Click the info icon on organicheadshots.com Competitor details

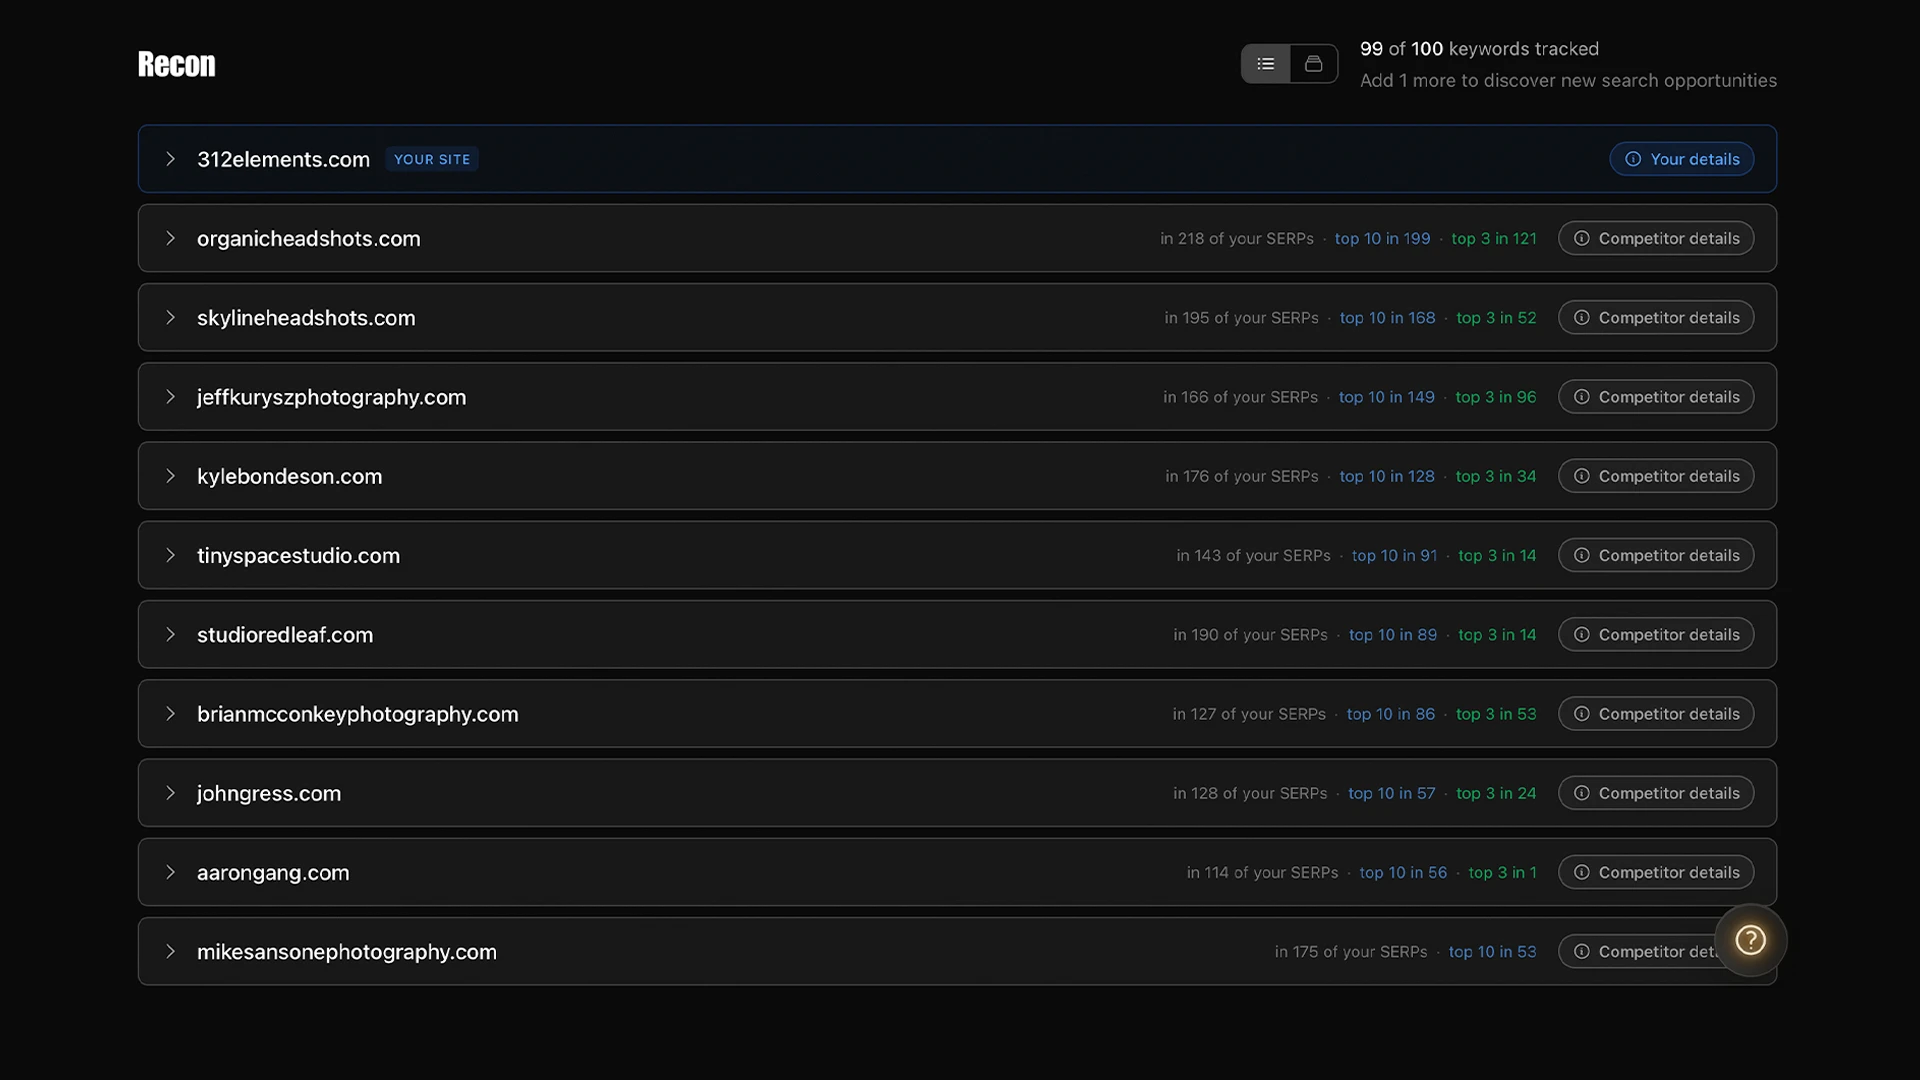pyautogui.click(x=1581, y=238)
